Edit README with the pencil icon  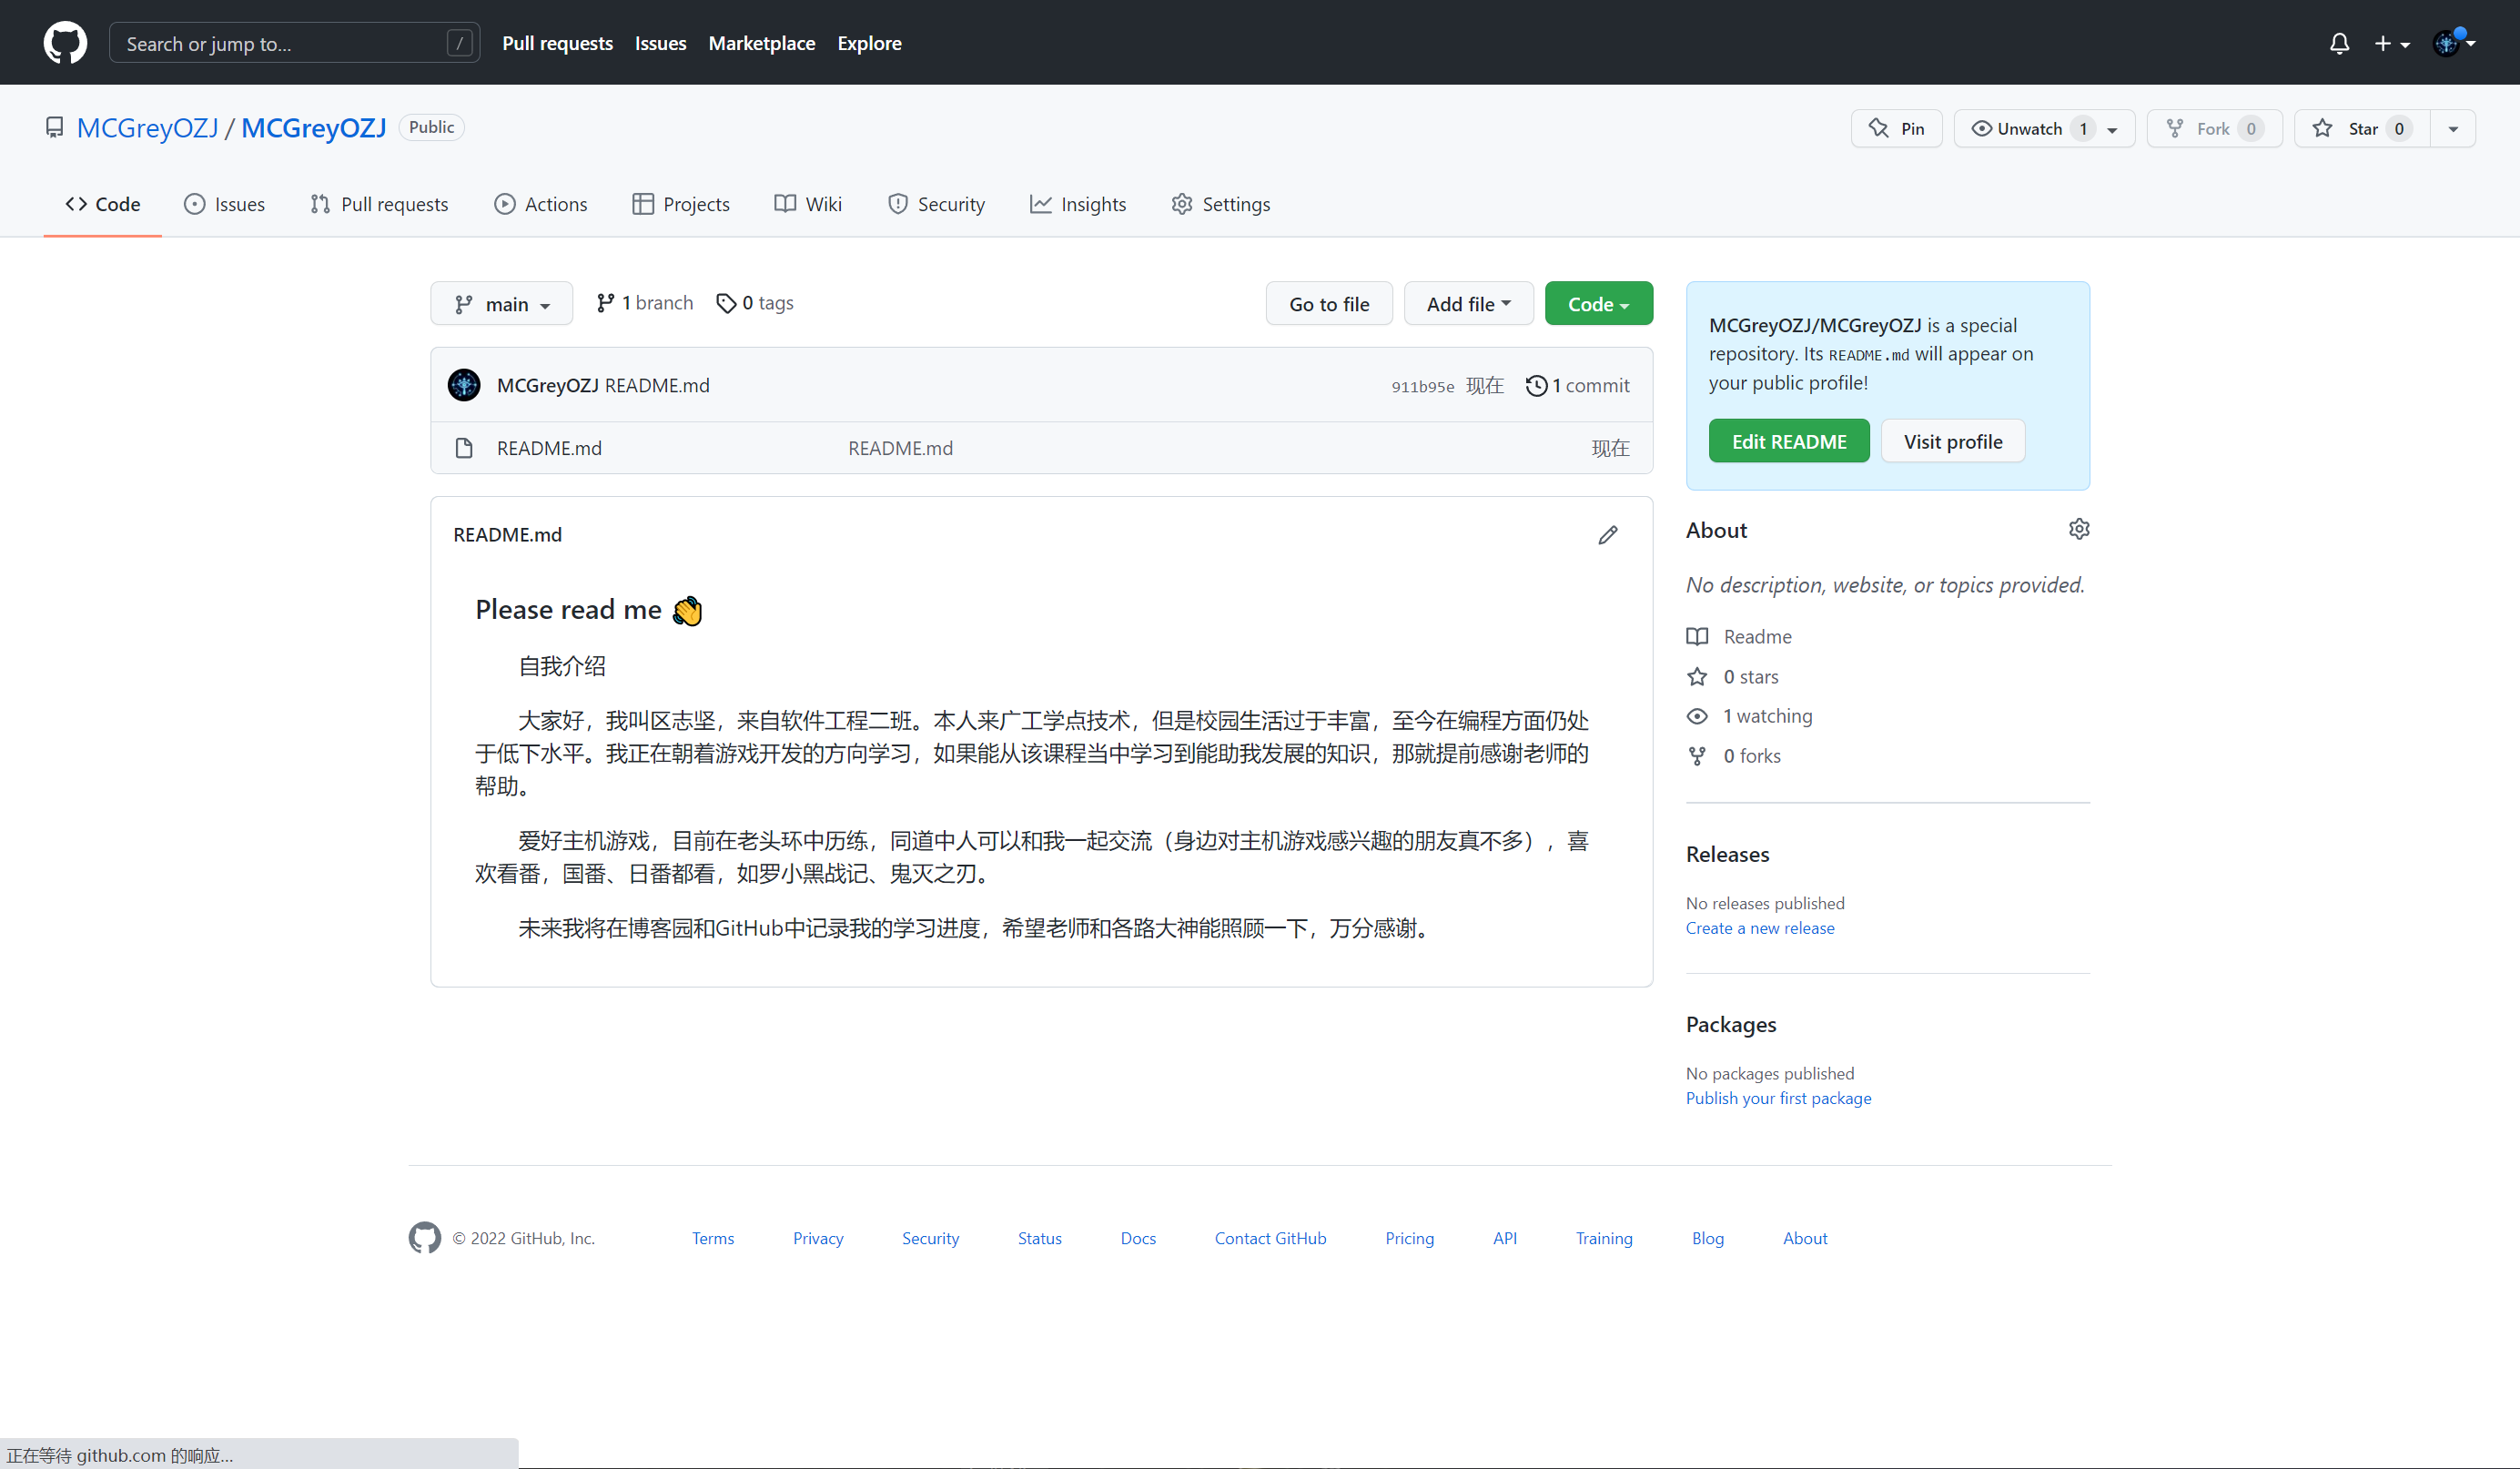(1607, 535)
